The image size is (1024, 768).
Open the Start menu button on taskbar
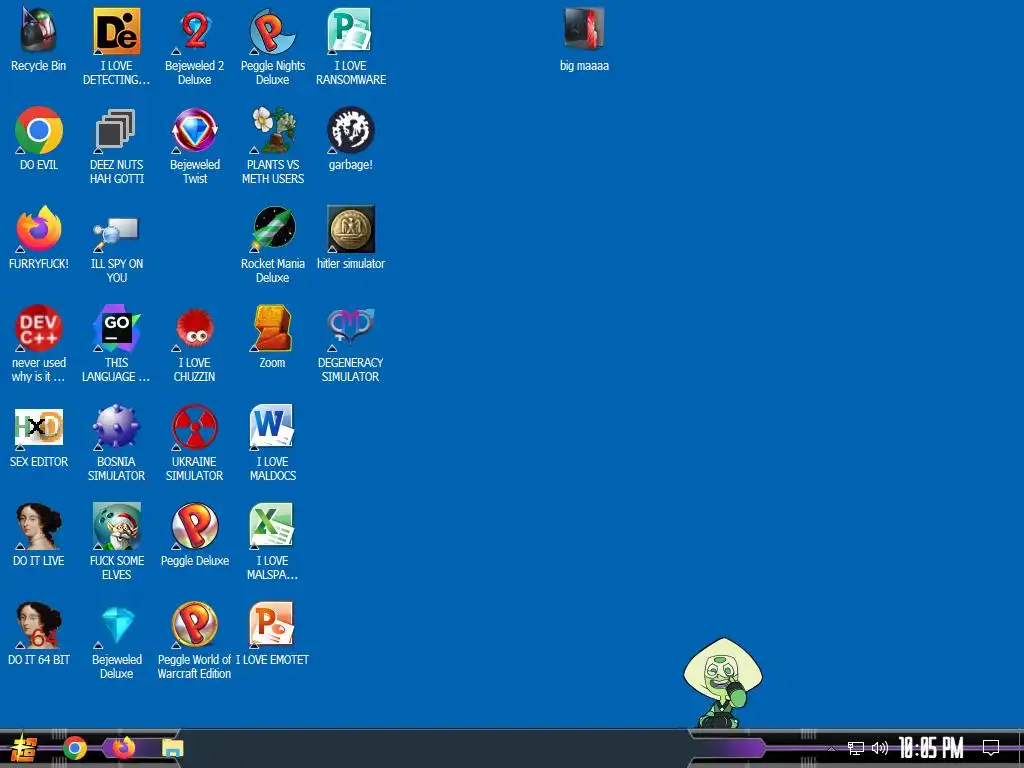coord(24,748)
